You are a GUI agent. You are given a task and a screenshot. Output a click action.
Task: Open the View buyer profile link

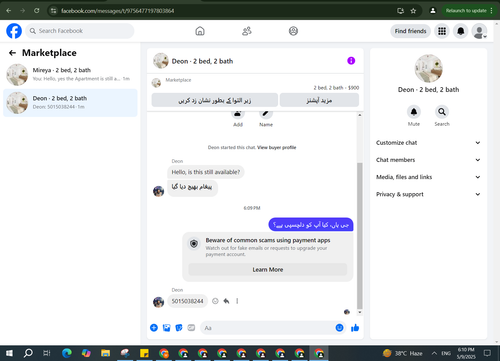point(277,147)
